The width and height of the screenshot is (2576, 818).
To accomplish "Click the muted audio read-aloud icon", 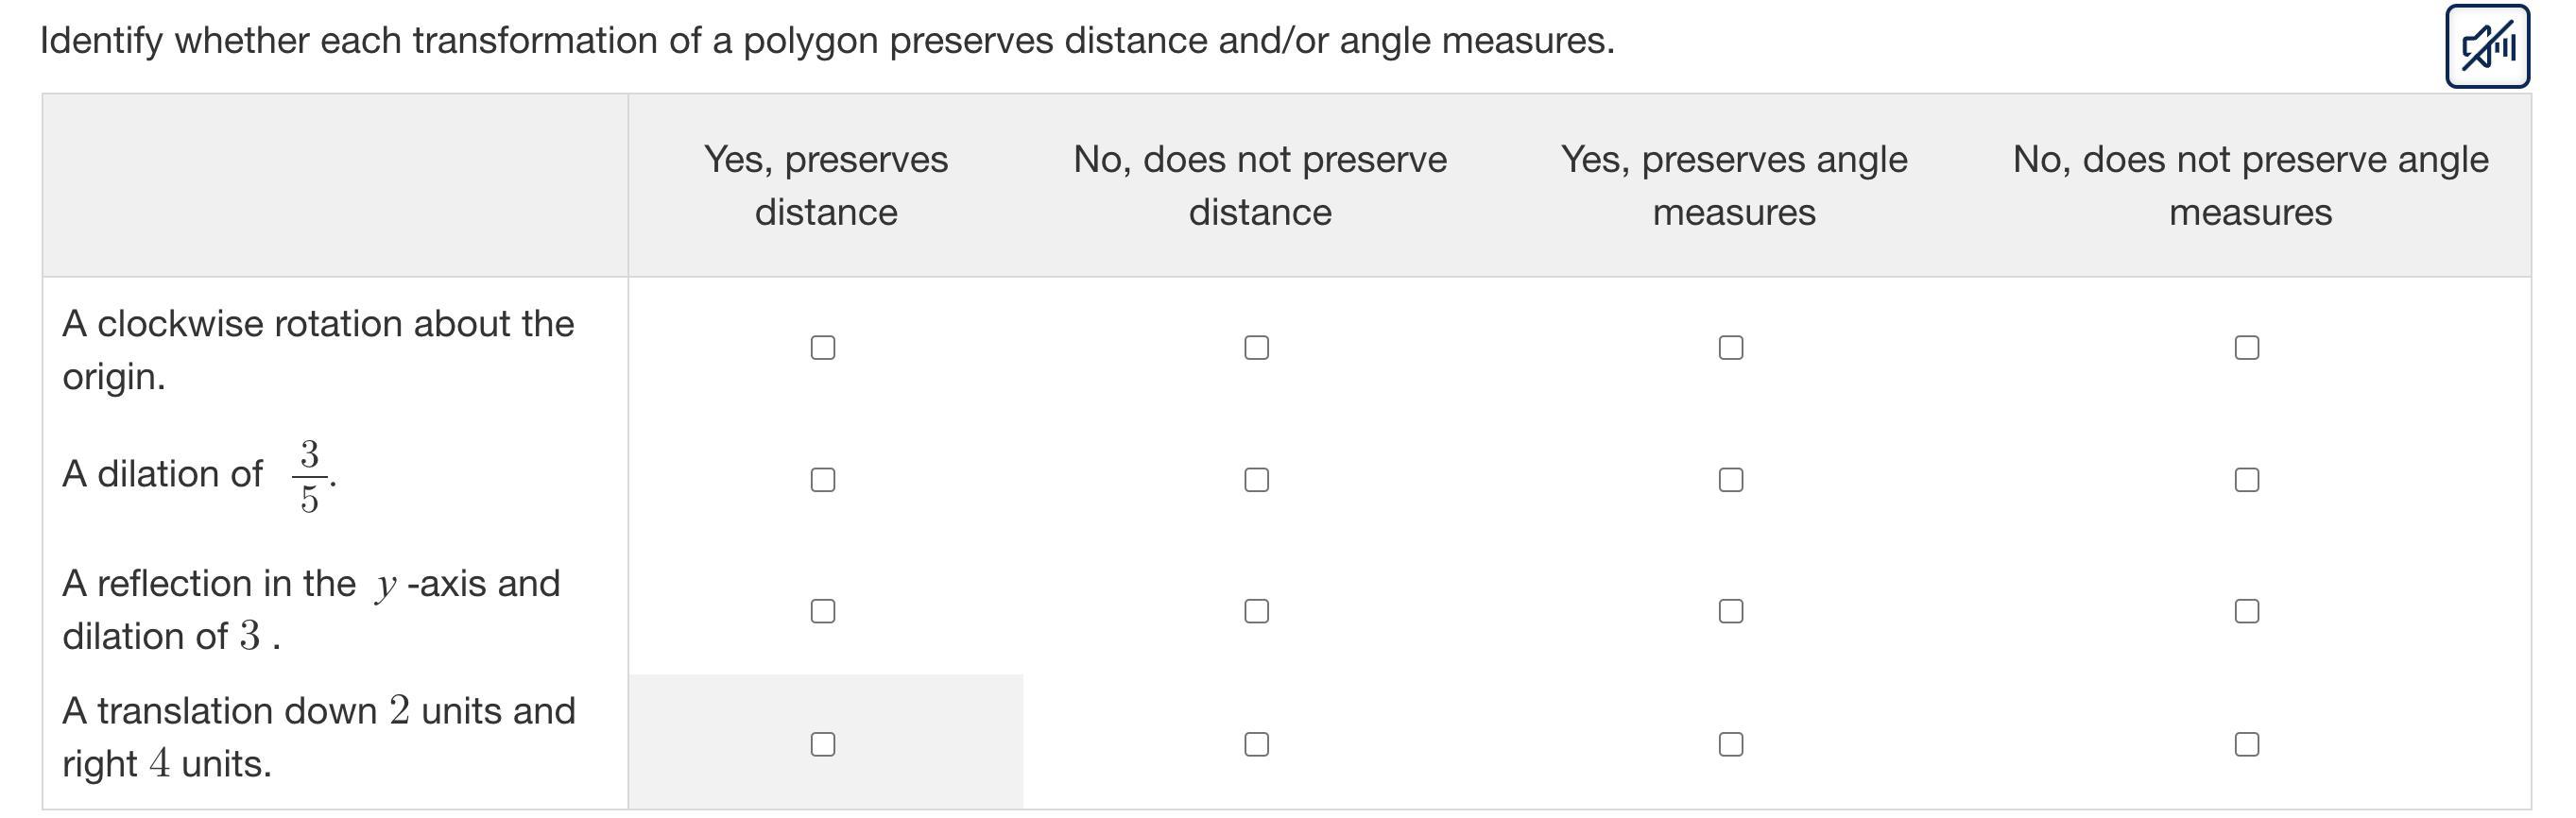I will click(2487, 46).
